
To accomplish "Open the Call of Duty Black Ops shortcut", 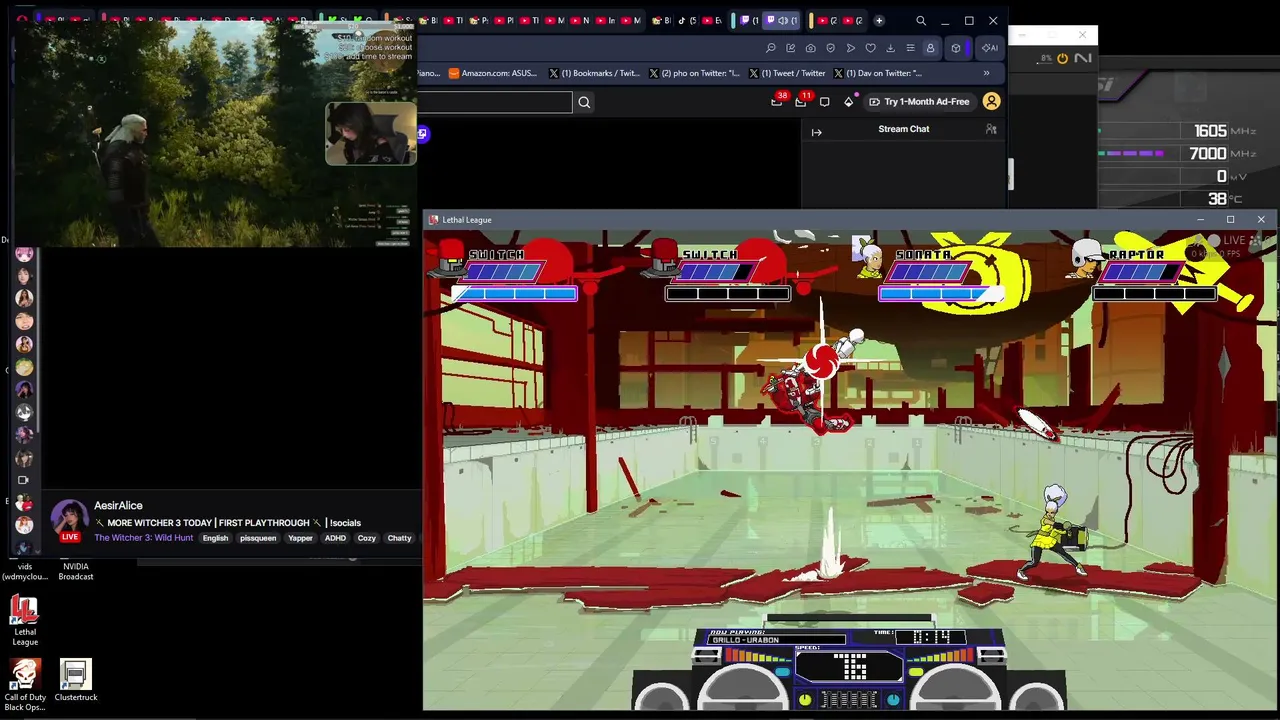I will pos(25,685).
